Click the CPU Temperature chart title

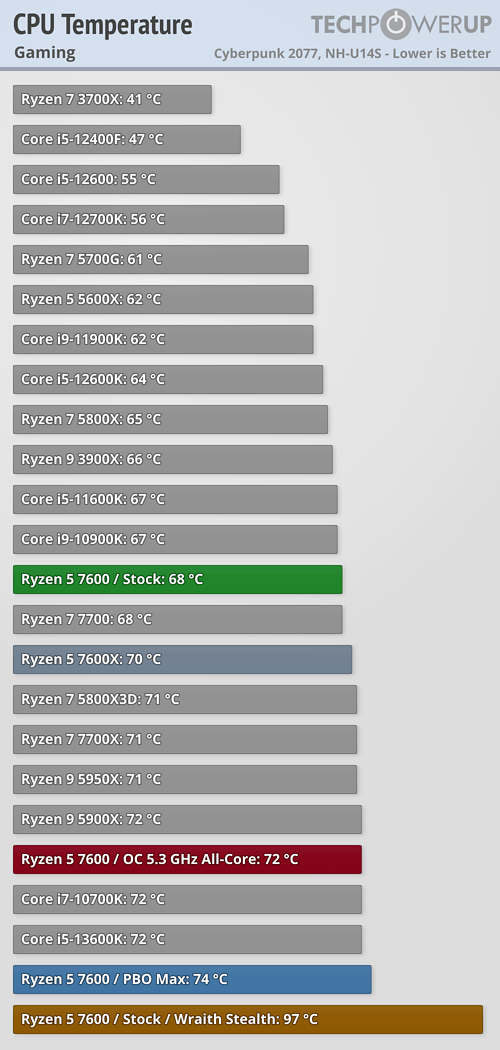[x=102, y=25]
